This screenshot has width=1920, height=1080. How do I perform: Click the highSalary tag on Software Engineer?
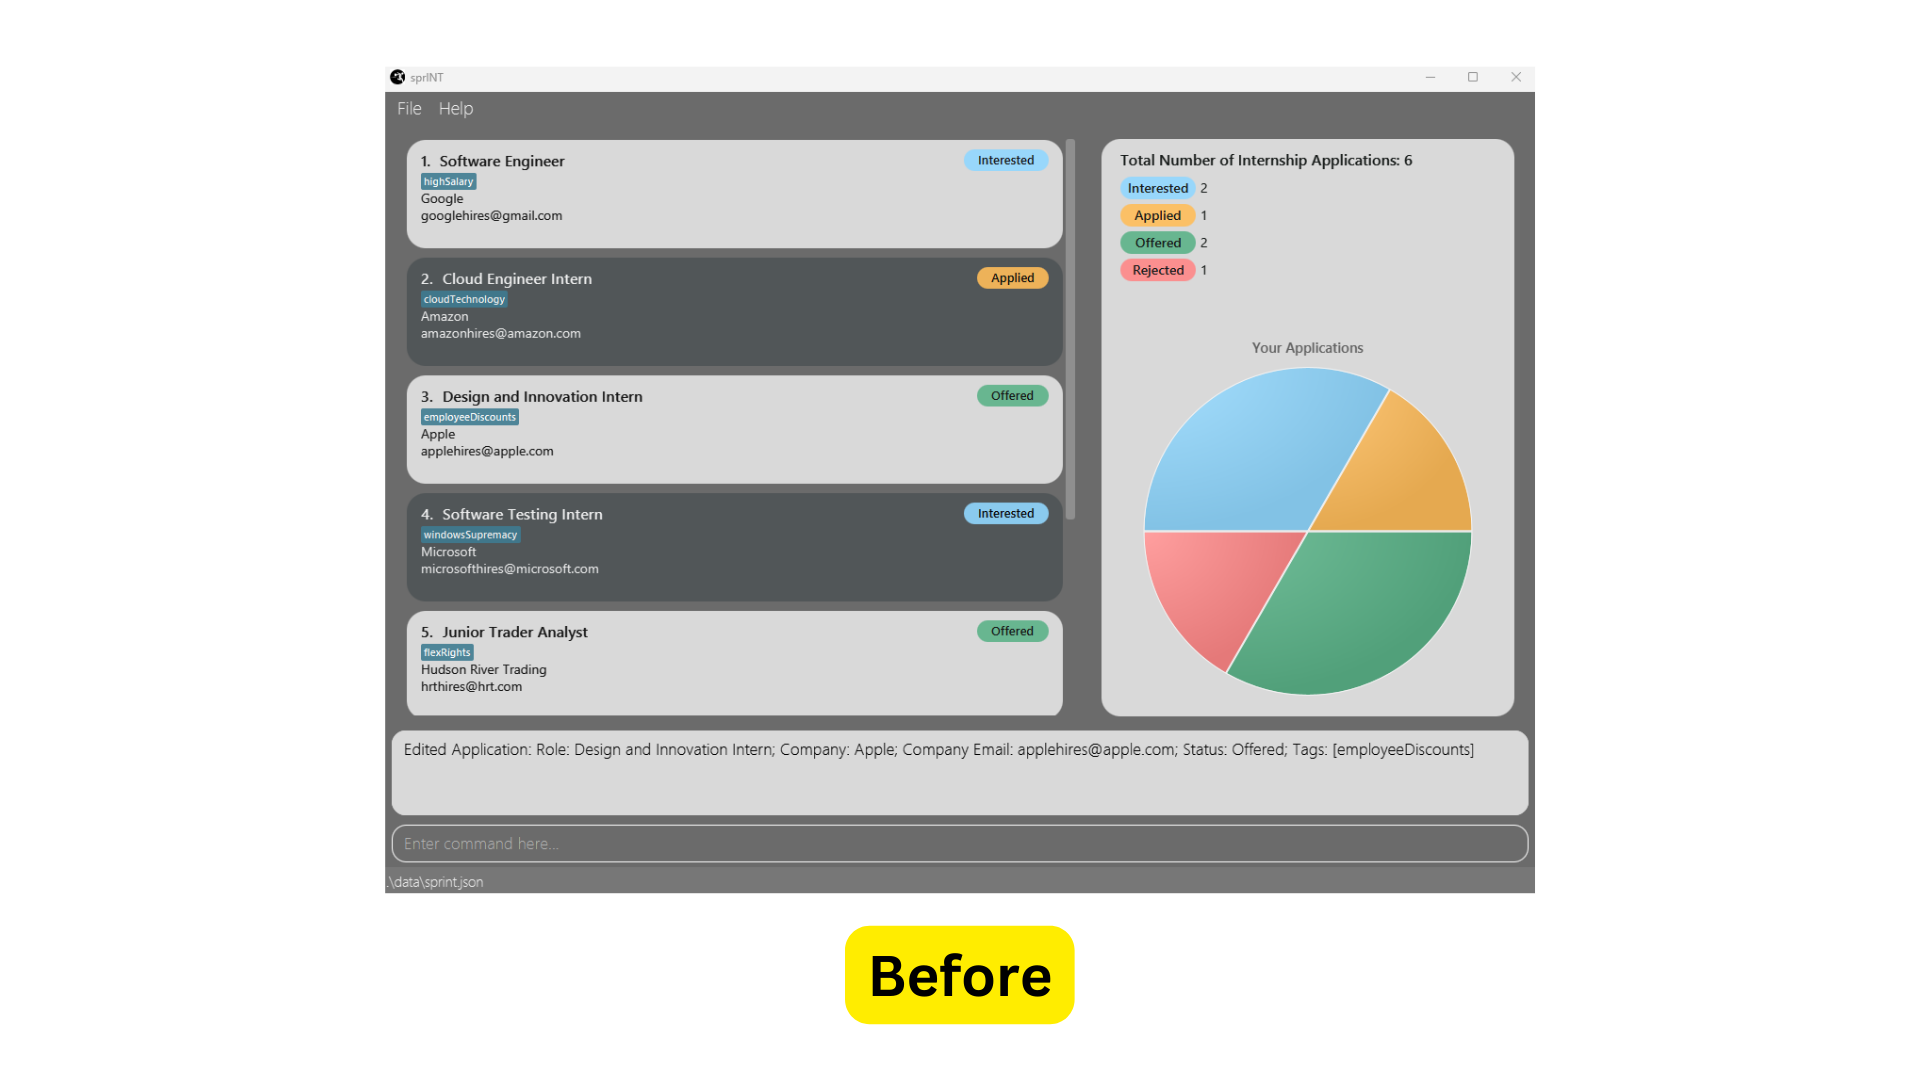(x=447, y=181)
